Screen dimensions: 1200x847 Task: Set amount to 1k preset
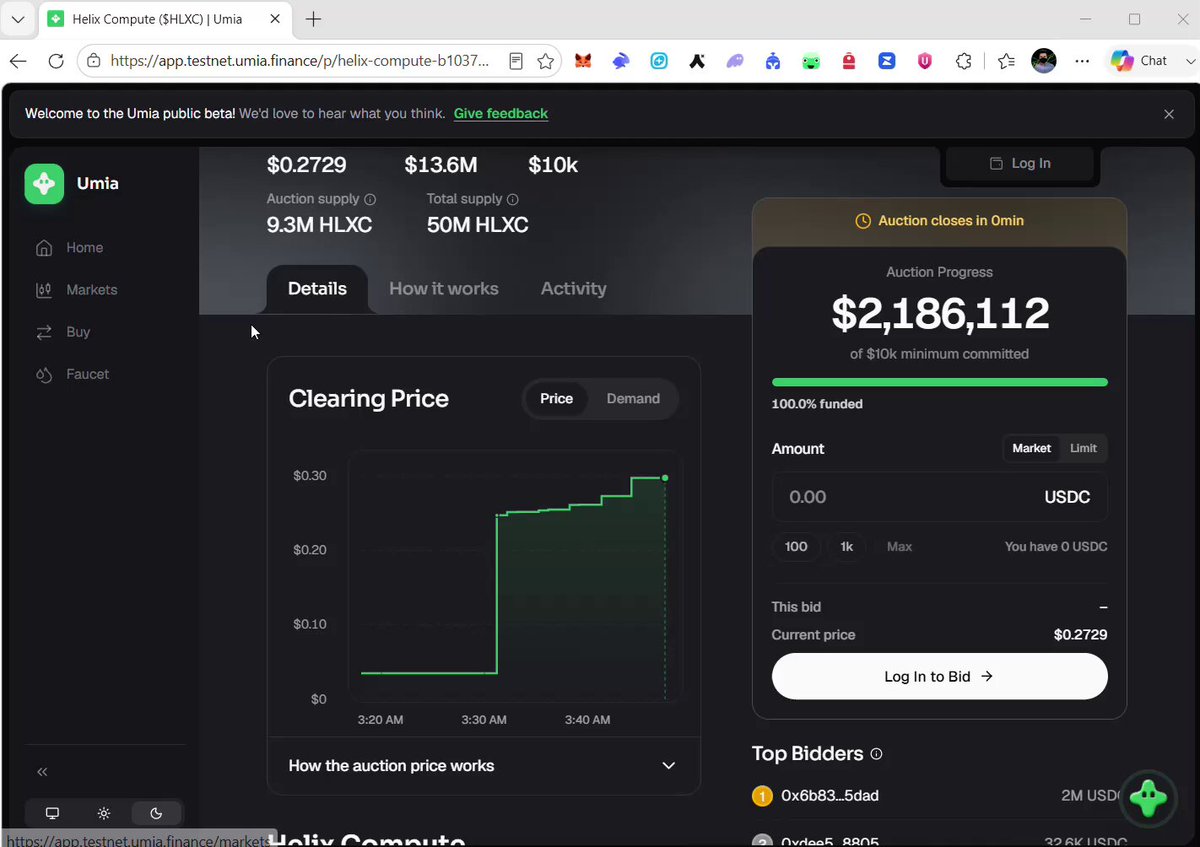pos(846,547)
